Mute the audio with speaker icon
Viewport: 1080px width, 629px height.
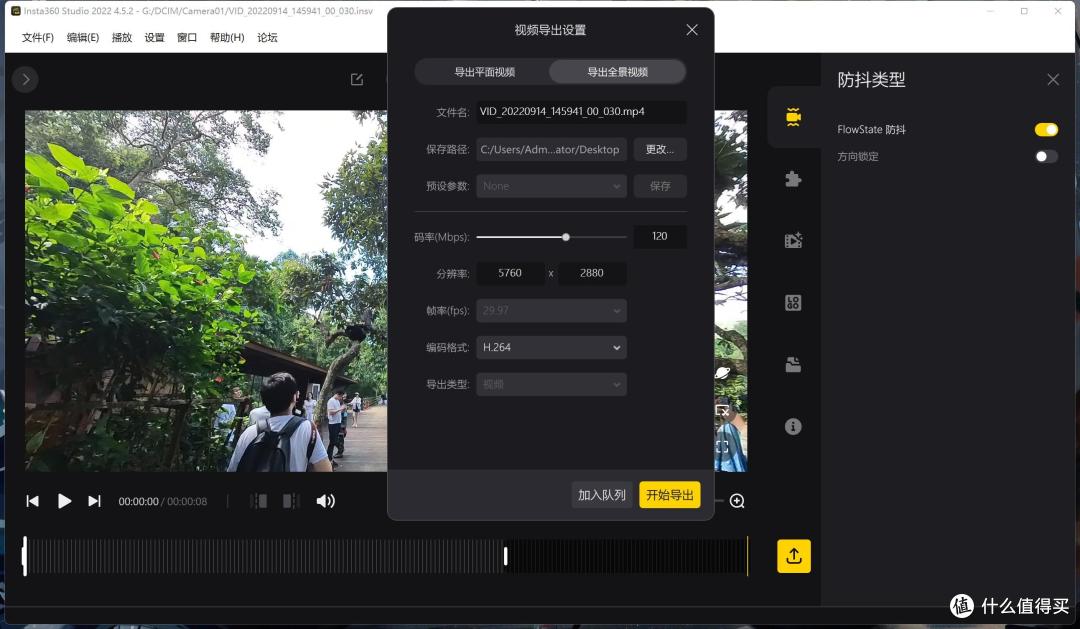[x=325, y=501]
